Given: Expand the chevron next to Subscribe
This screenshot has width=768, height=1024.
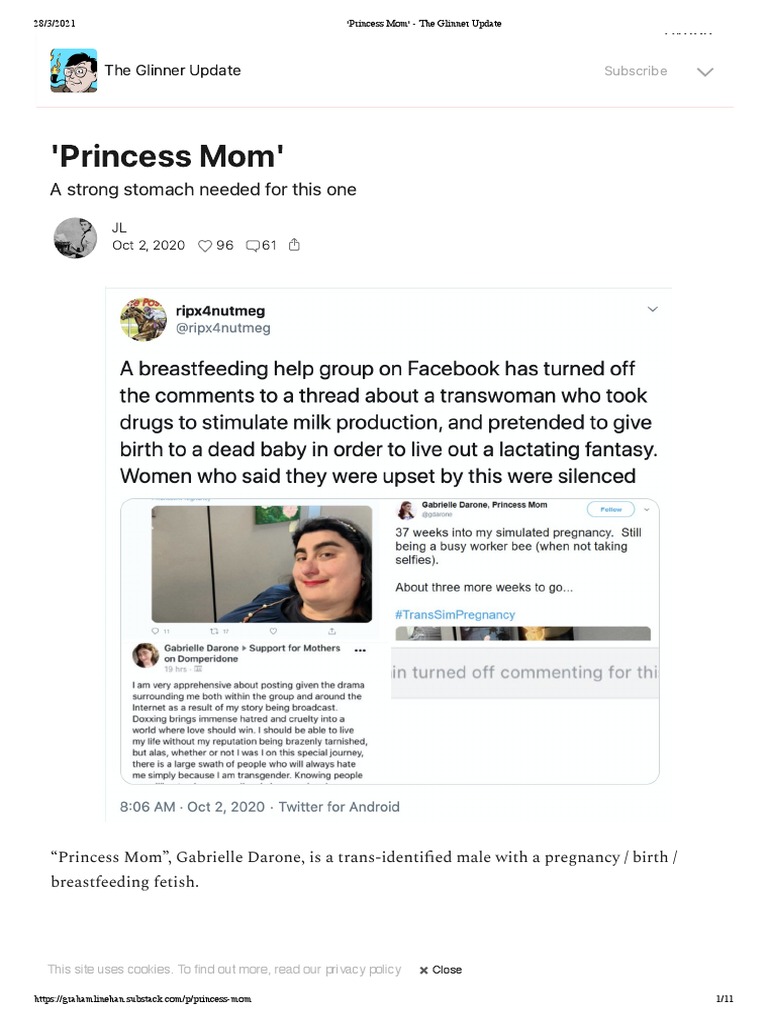Looking at the screenshot, I should [x=705, y=72].
